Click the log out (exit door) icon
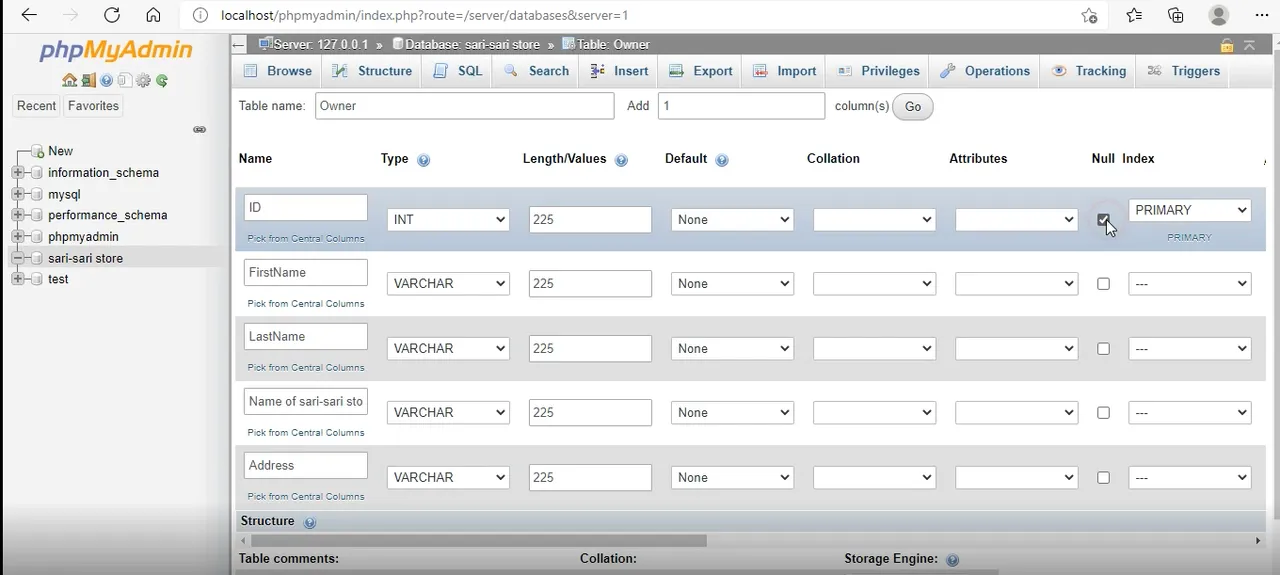1280x575 pixels. tap(88, 81)
